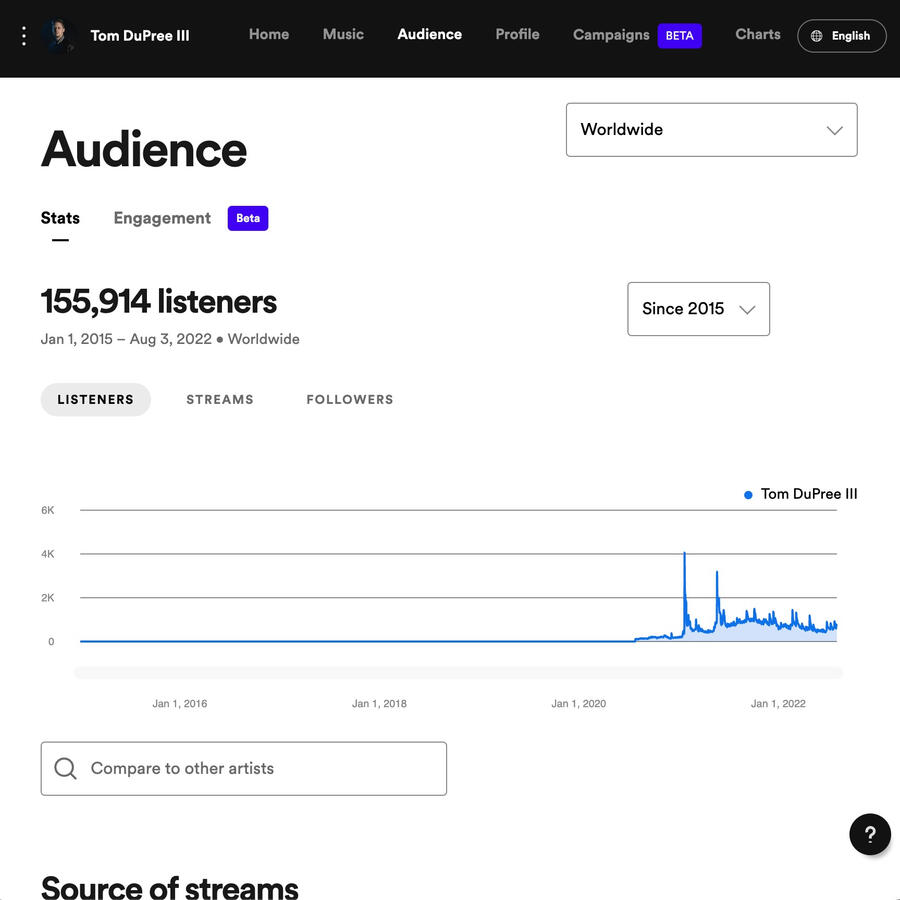This screenshot has height=900, width=900.
Task: Go to the Charts page
Action: (x=757, y=34)
